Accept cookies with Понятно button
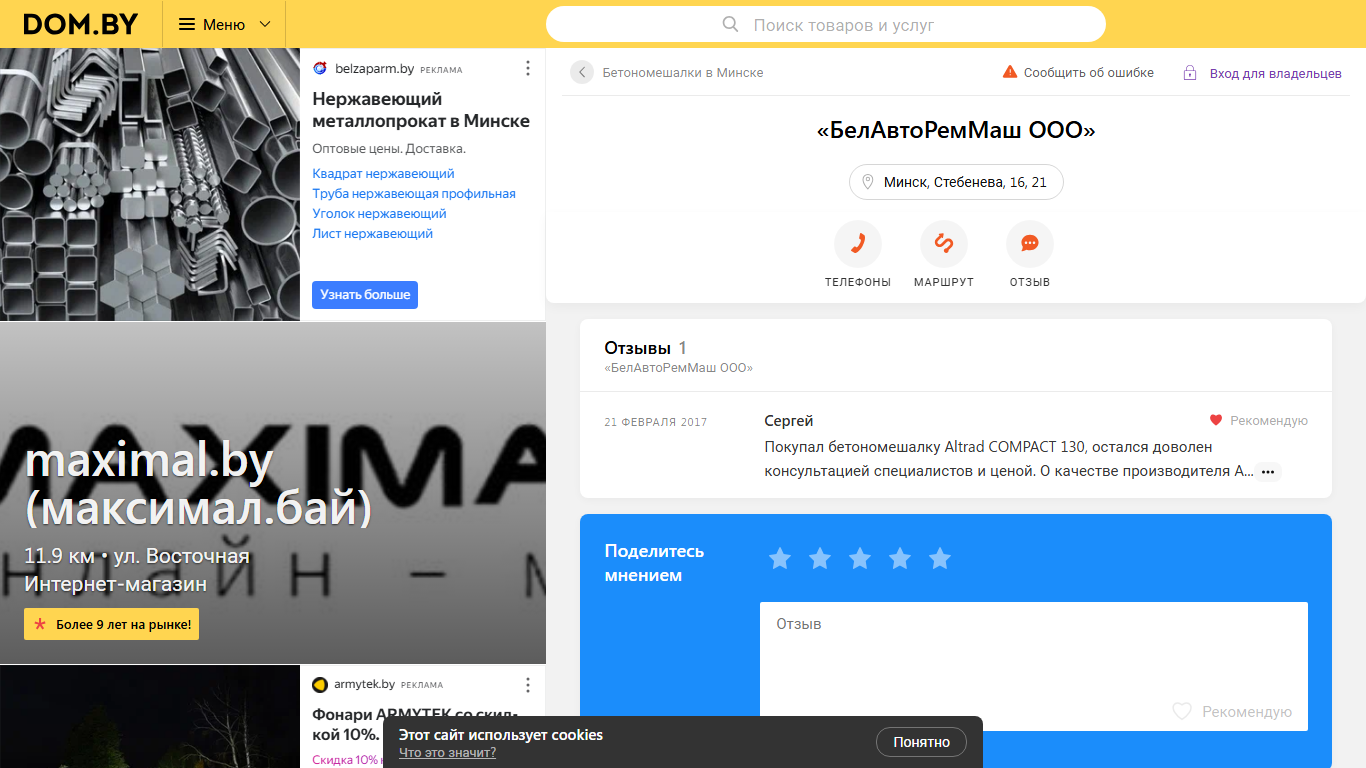1366x768 pixels. coord(922,742)
